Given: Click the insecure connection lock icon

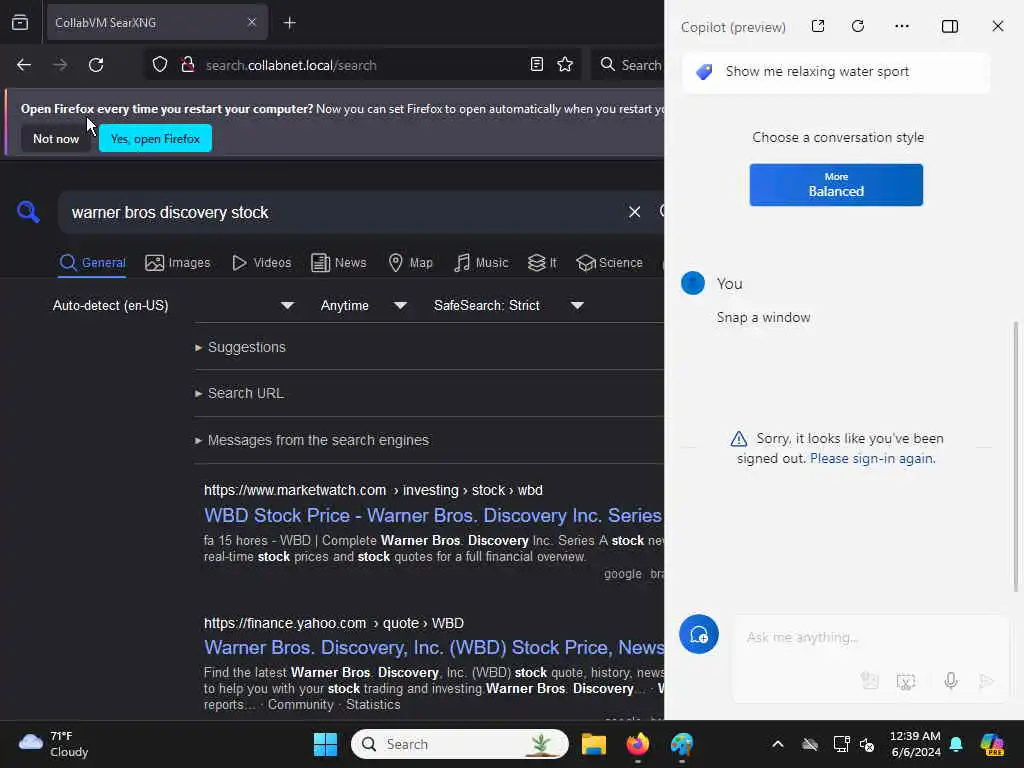Looking at the screenshot, I should point(188,65).
